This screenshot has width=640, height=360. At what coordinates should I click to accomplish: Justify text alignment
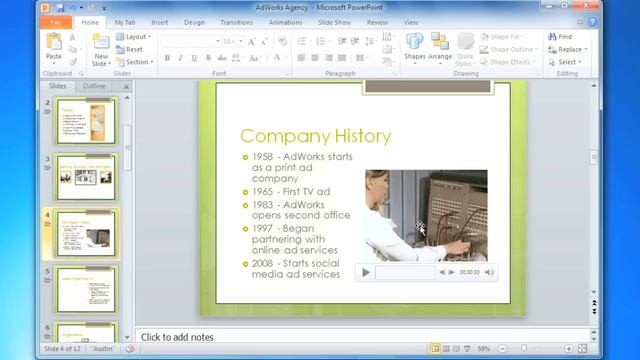pyautogui.click(x=342, y=58)
